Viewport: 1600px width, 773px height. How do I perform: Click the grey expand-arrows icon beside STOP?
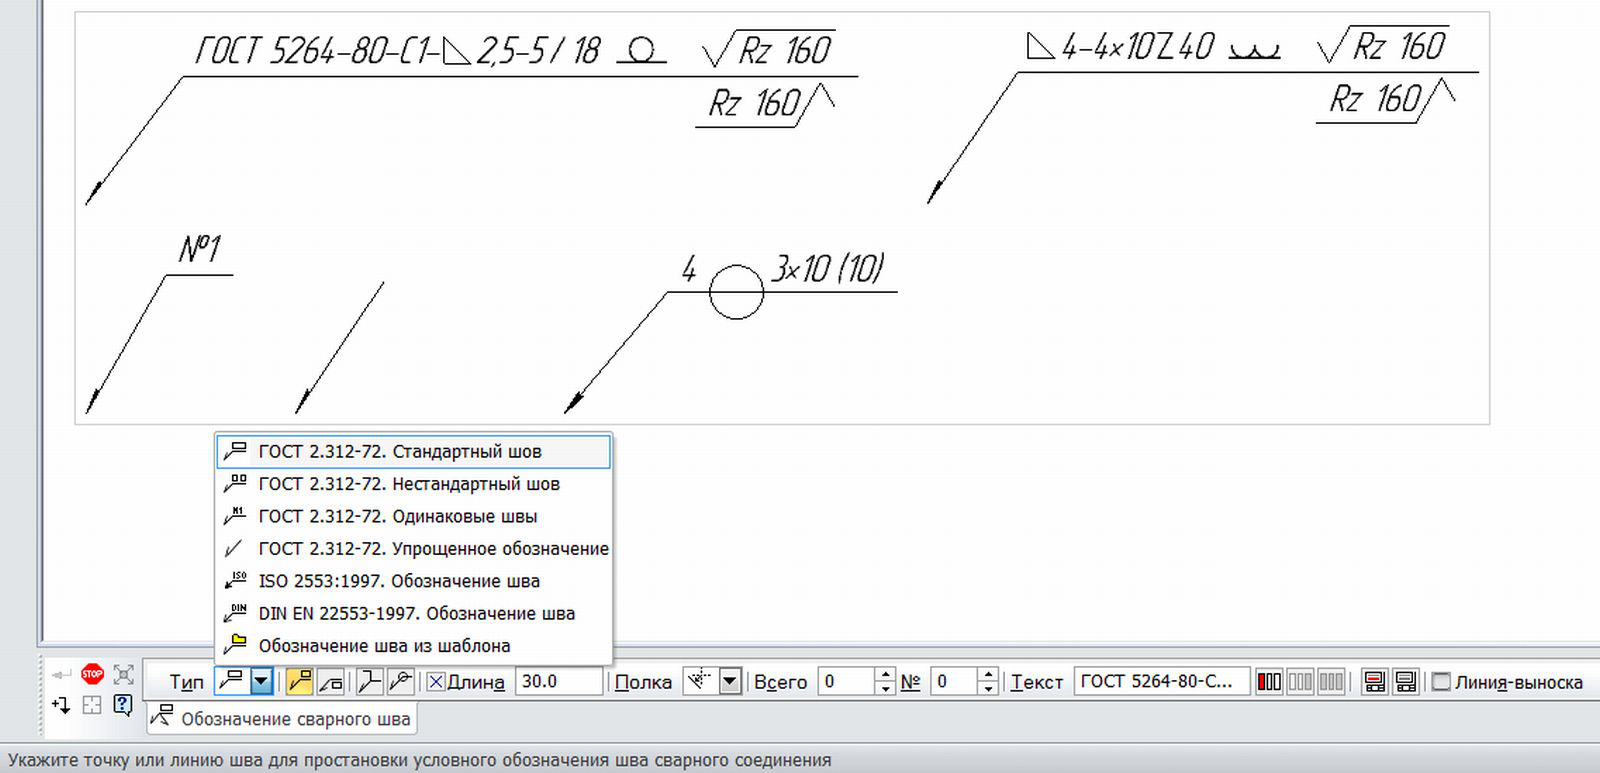pos(123,674)
